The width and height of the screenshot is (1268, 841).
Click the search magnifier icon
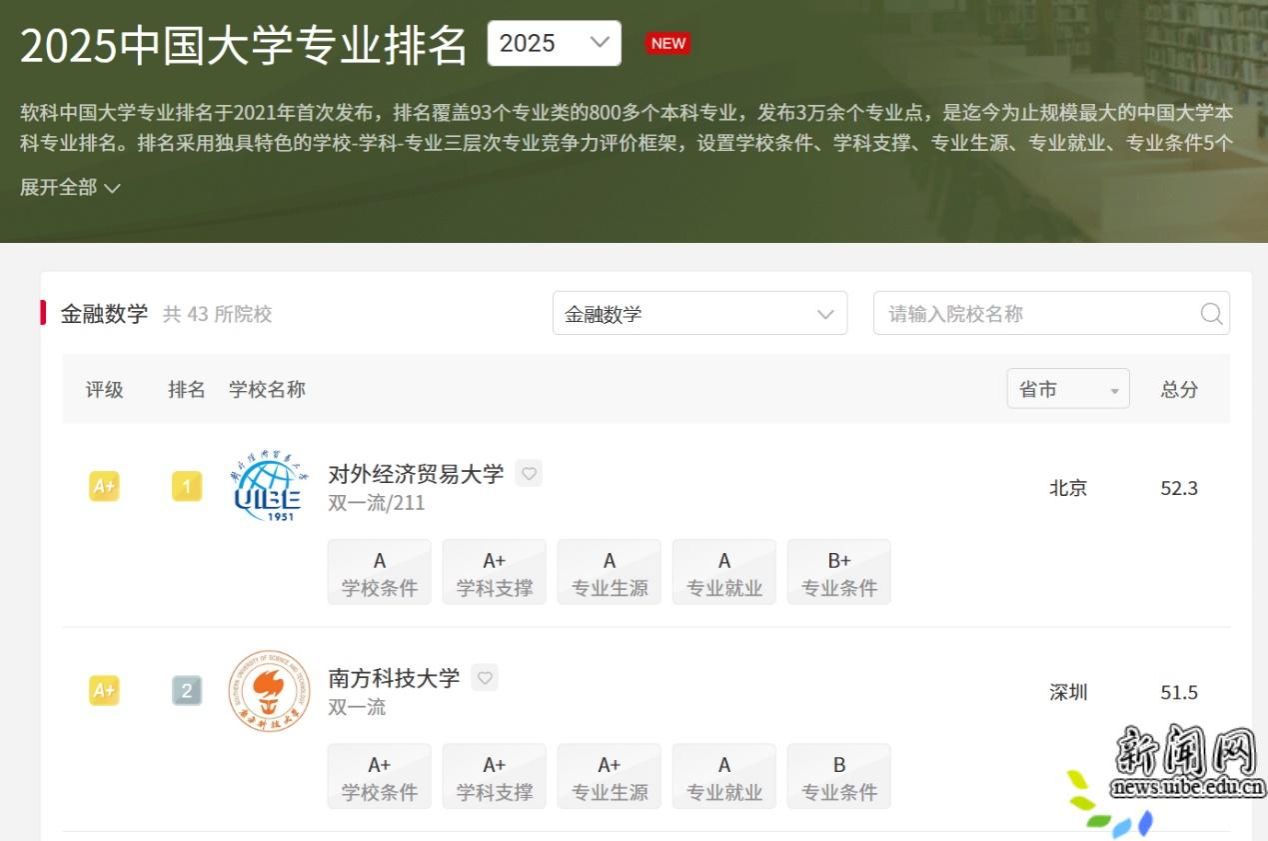(1211, 314)
